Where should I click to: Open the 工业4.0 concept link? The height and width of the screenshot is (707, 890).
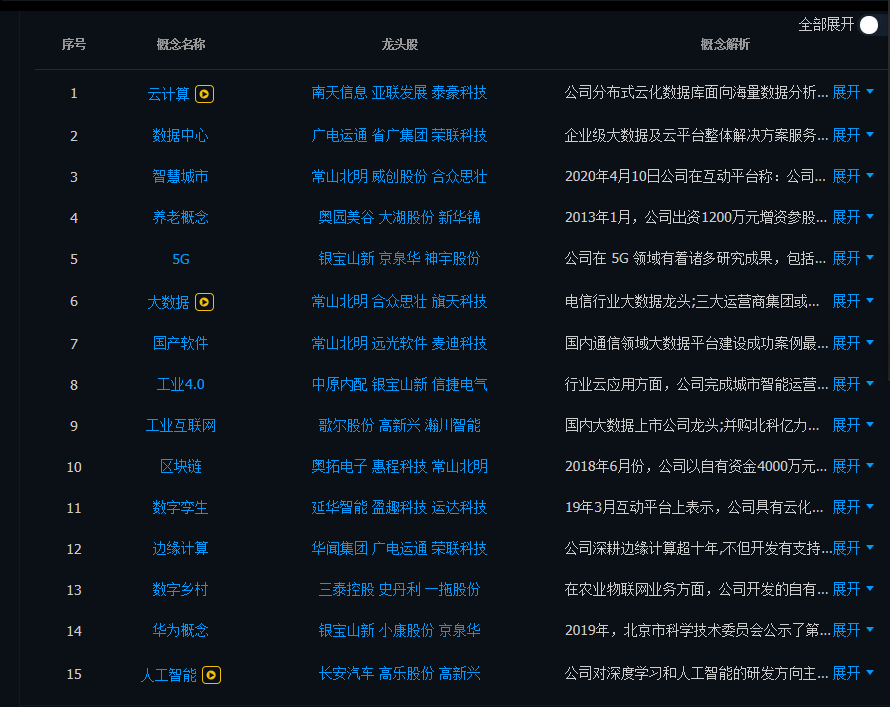click(180, 384)
